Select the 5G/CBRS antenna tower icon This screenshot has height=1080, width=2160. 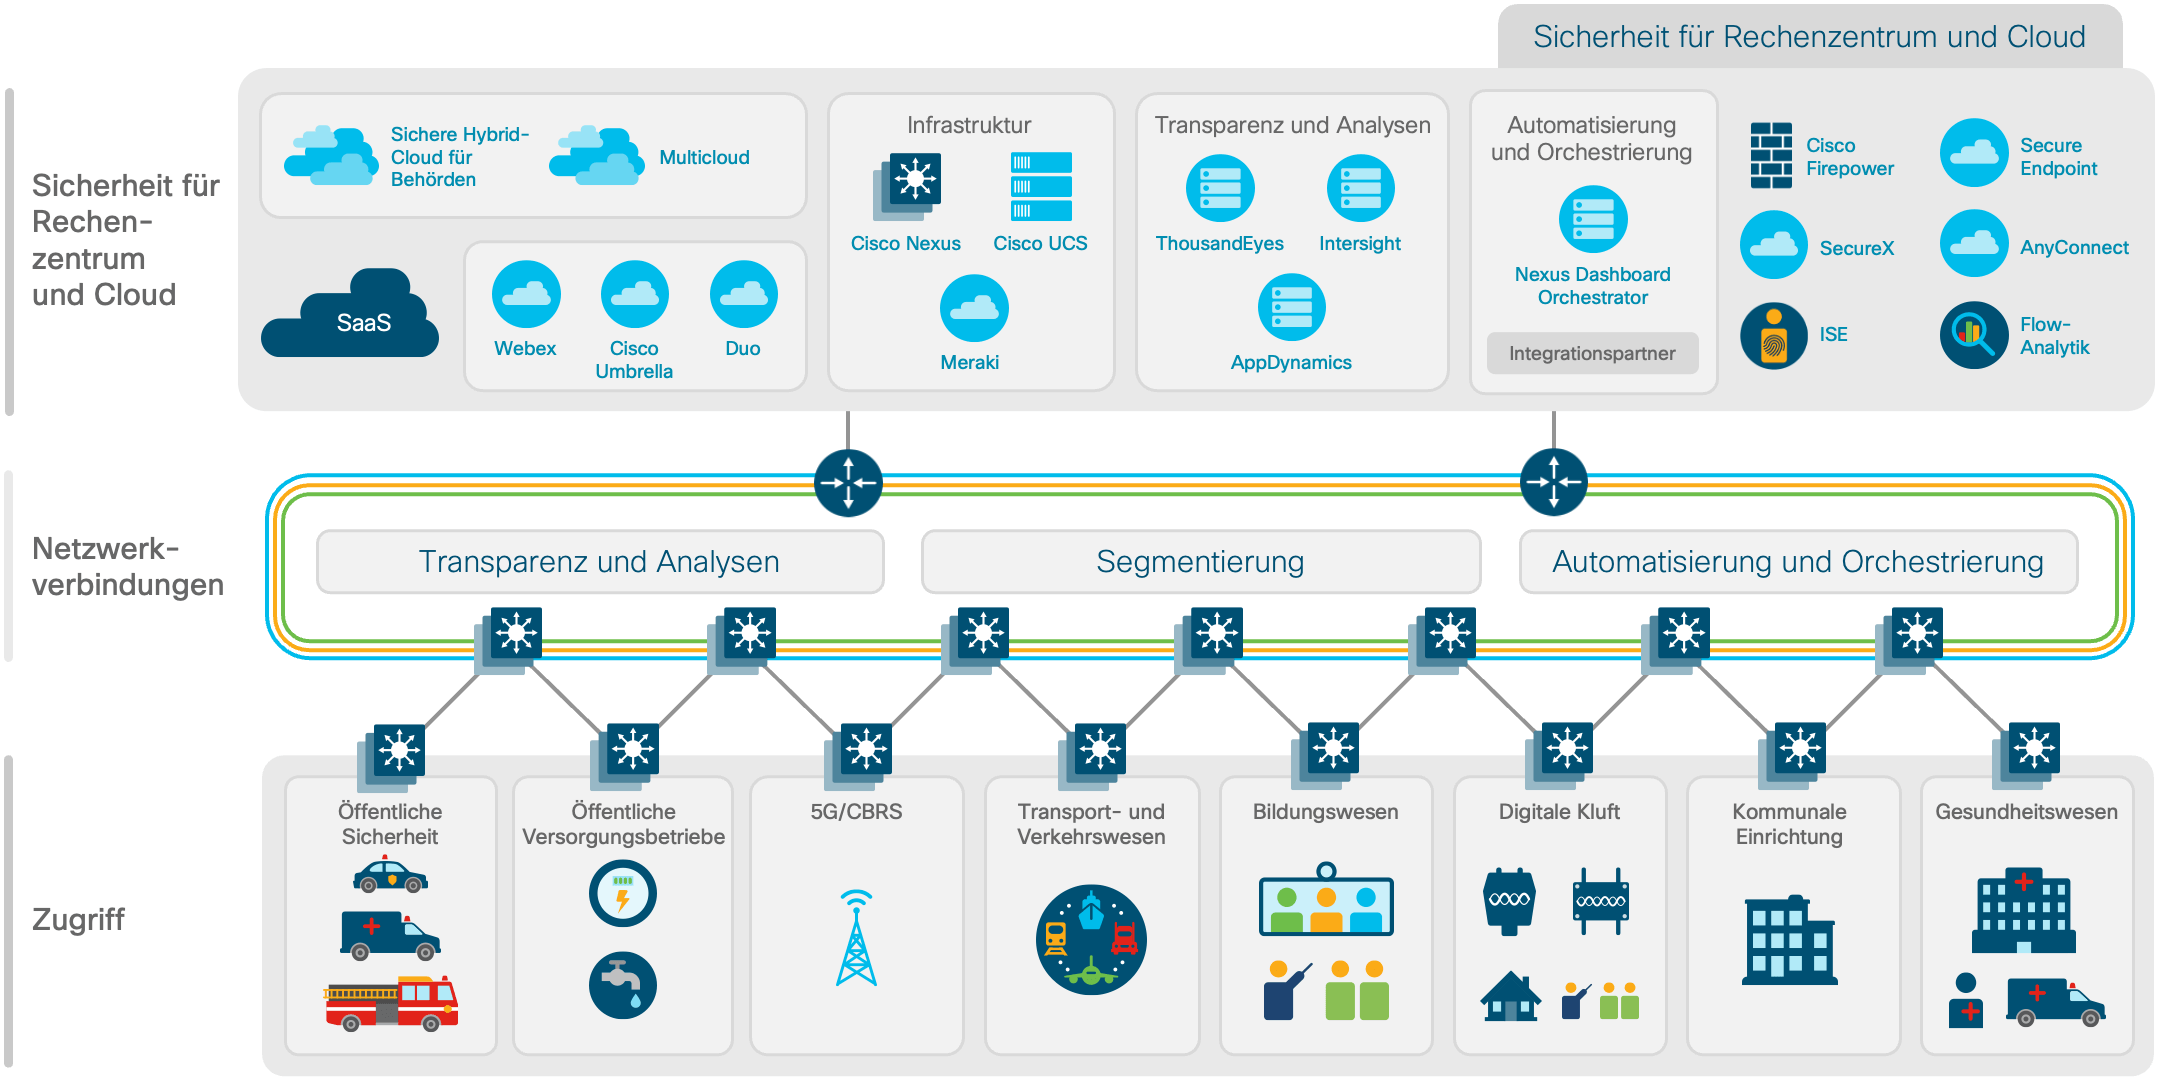tap(856, 937)
